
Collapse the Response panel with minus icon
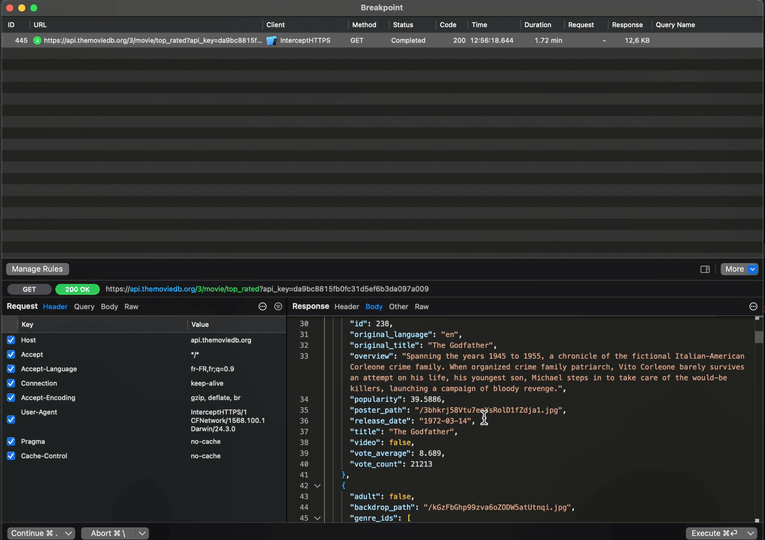click(x=753, y=307)
